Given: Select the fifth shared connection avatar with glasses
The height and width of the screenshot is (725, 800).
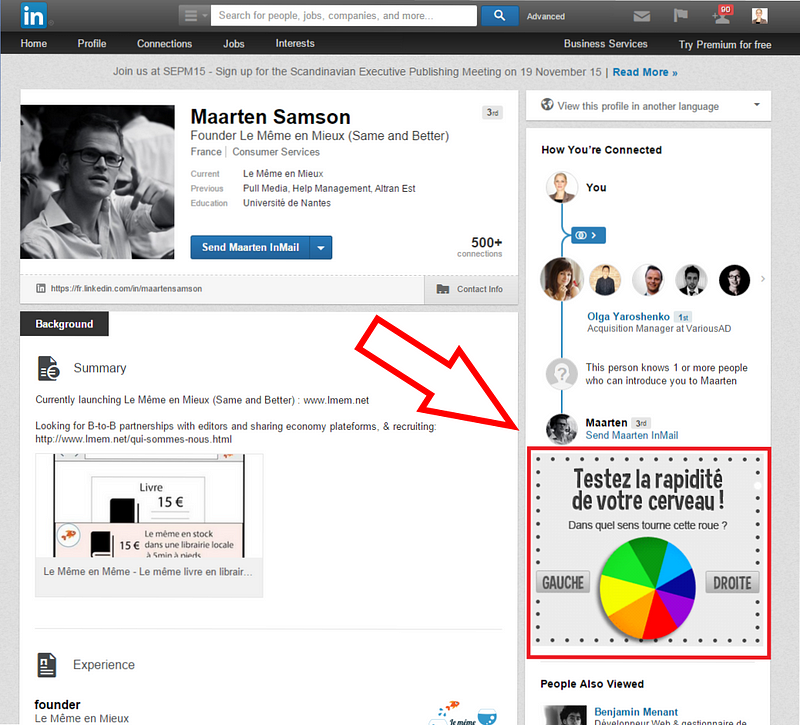Looking at the screenshot, I should 734,280.
